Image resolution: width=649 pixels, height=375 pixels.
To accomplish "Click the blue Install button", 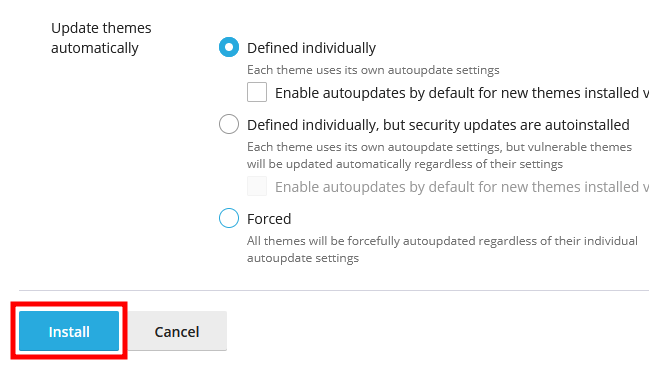I will coord(69,331).
